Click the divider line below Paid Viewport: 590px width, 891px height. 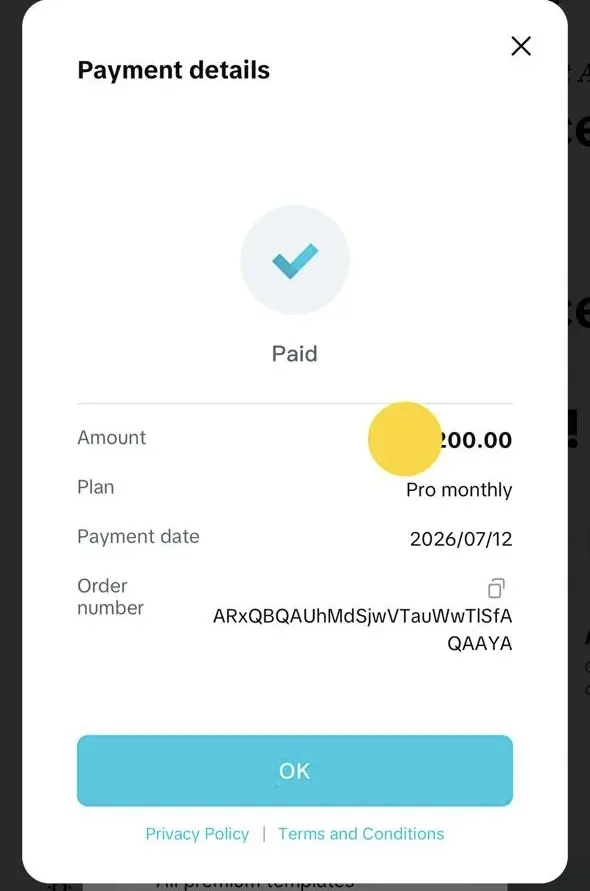point(295,403)
